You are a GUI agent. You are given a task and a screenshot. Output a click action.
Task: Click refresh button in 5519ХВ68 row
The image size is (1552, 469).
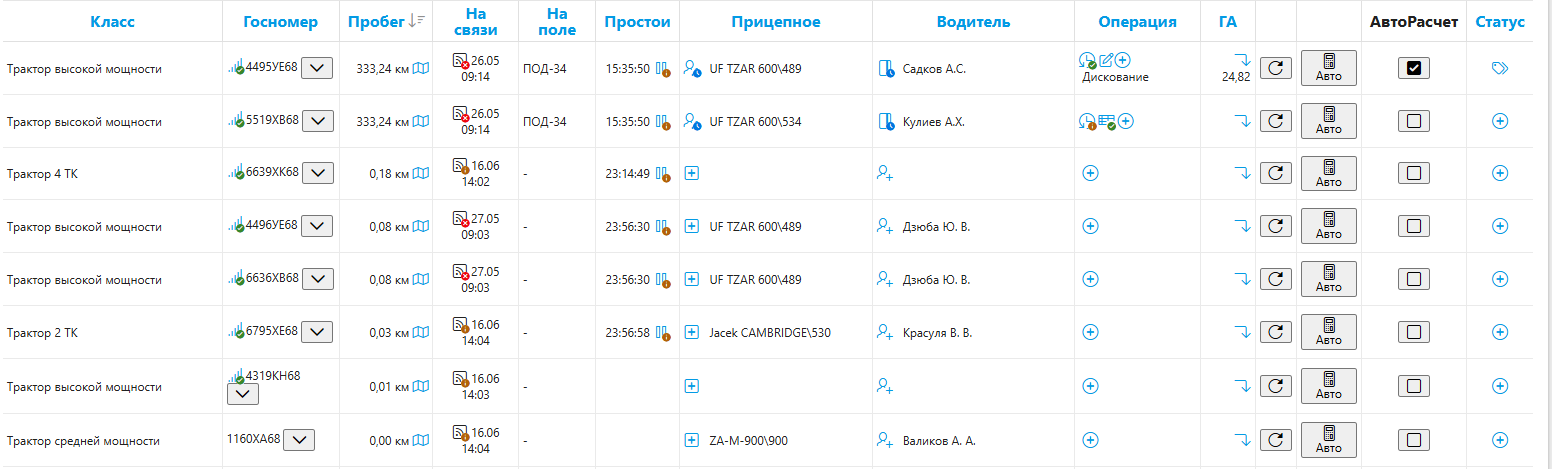[1275, 121]
